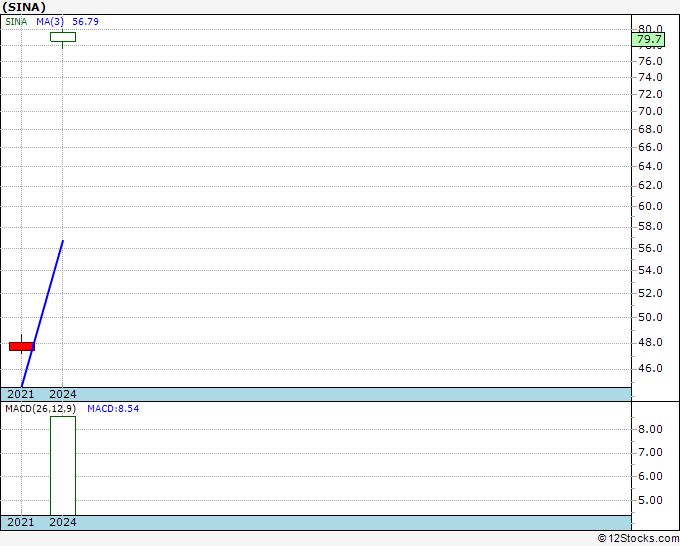Click the 64.0 price axis tick
This screenshot has height=546, width=680.
pos(650,166)
